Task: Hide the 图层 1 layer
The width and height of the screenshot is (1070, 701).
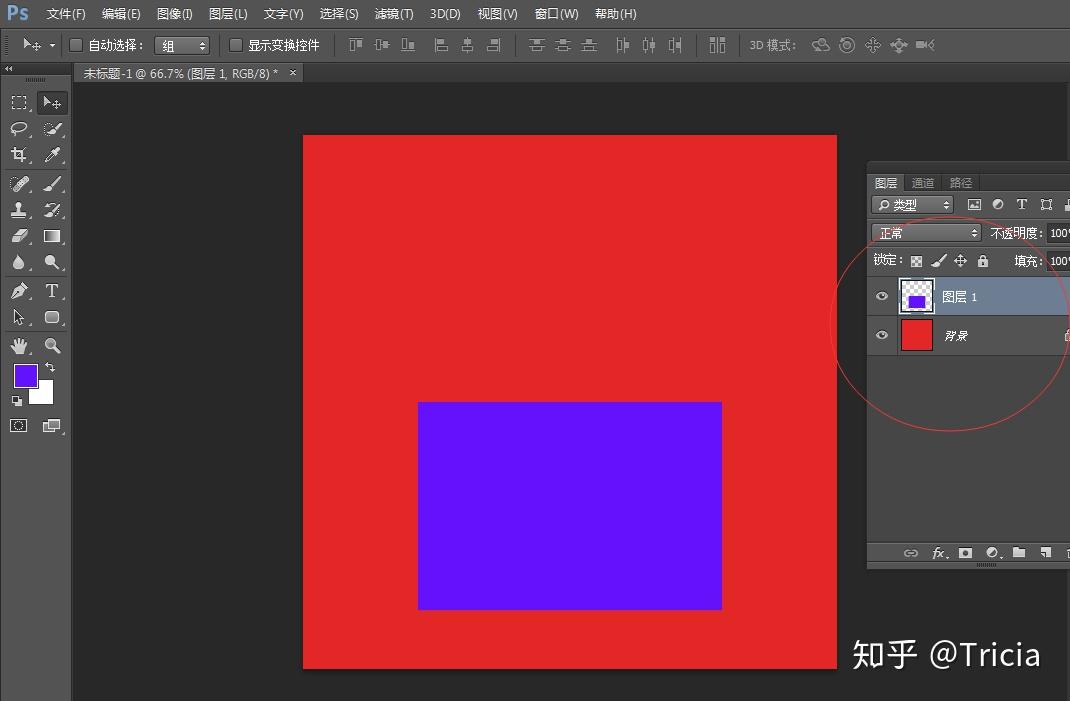Action: (x=882, y=296)
